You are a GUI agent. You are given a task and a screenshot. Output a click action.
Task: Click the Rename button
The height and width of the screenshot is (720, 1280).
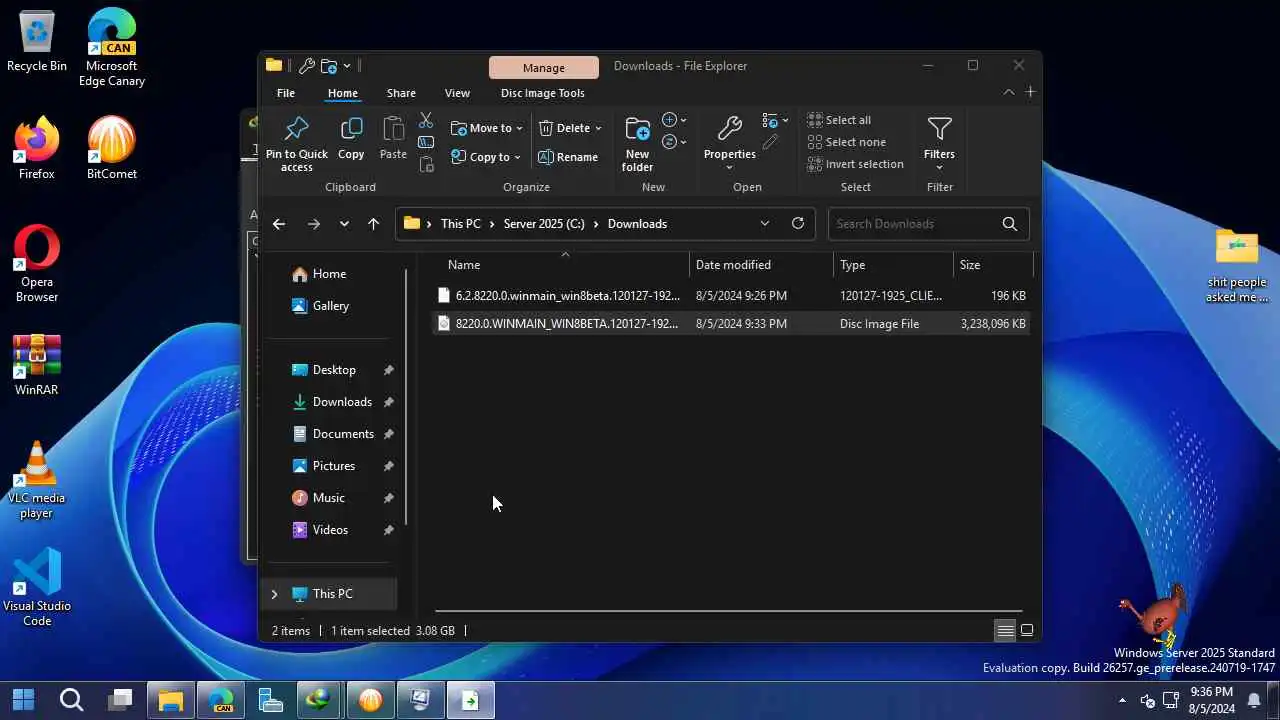[x=568, y=157]
